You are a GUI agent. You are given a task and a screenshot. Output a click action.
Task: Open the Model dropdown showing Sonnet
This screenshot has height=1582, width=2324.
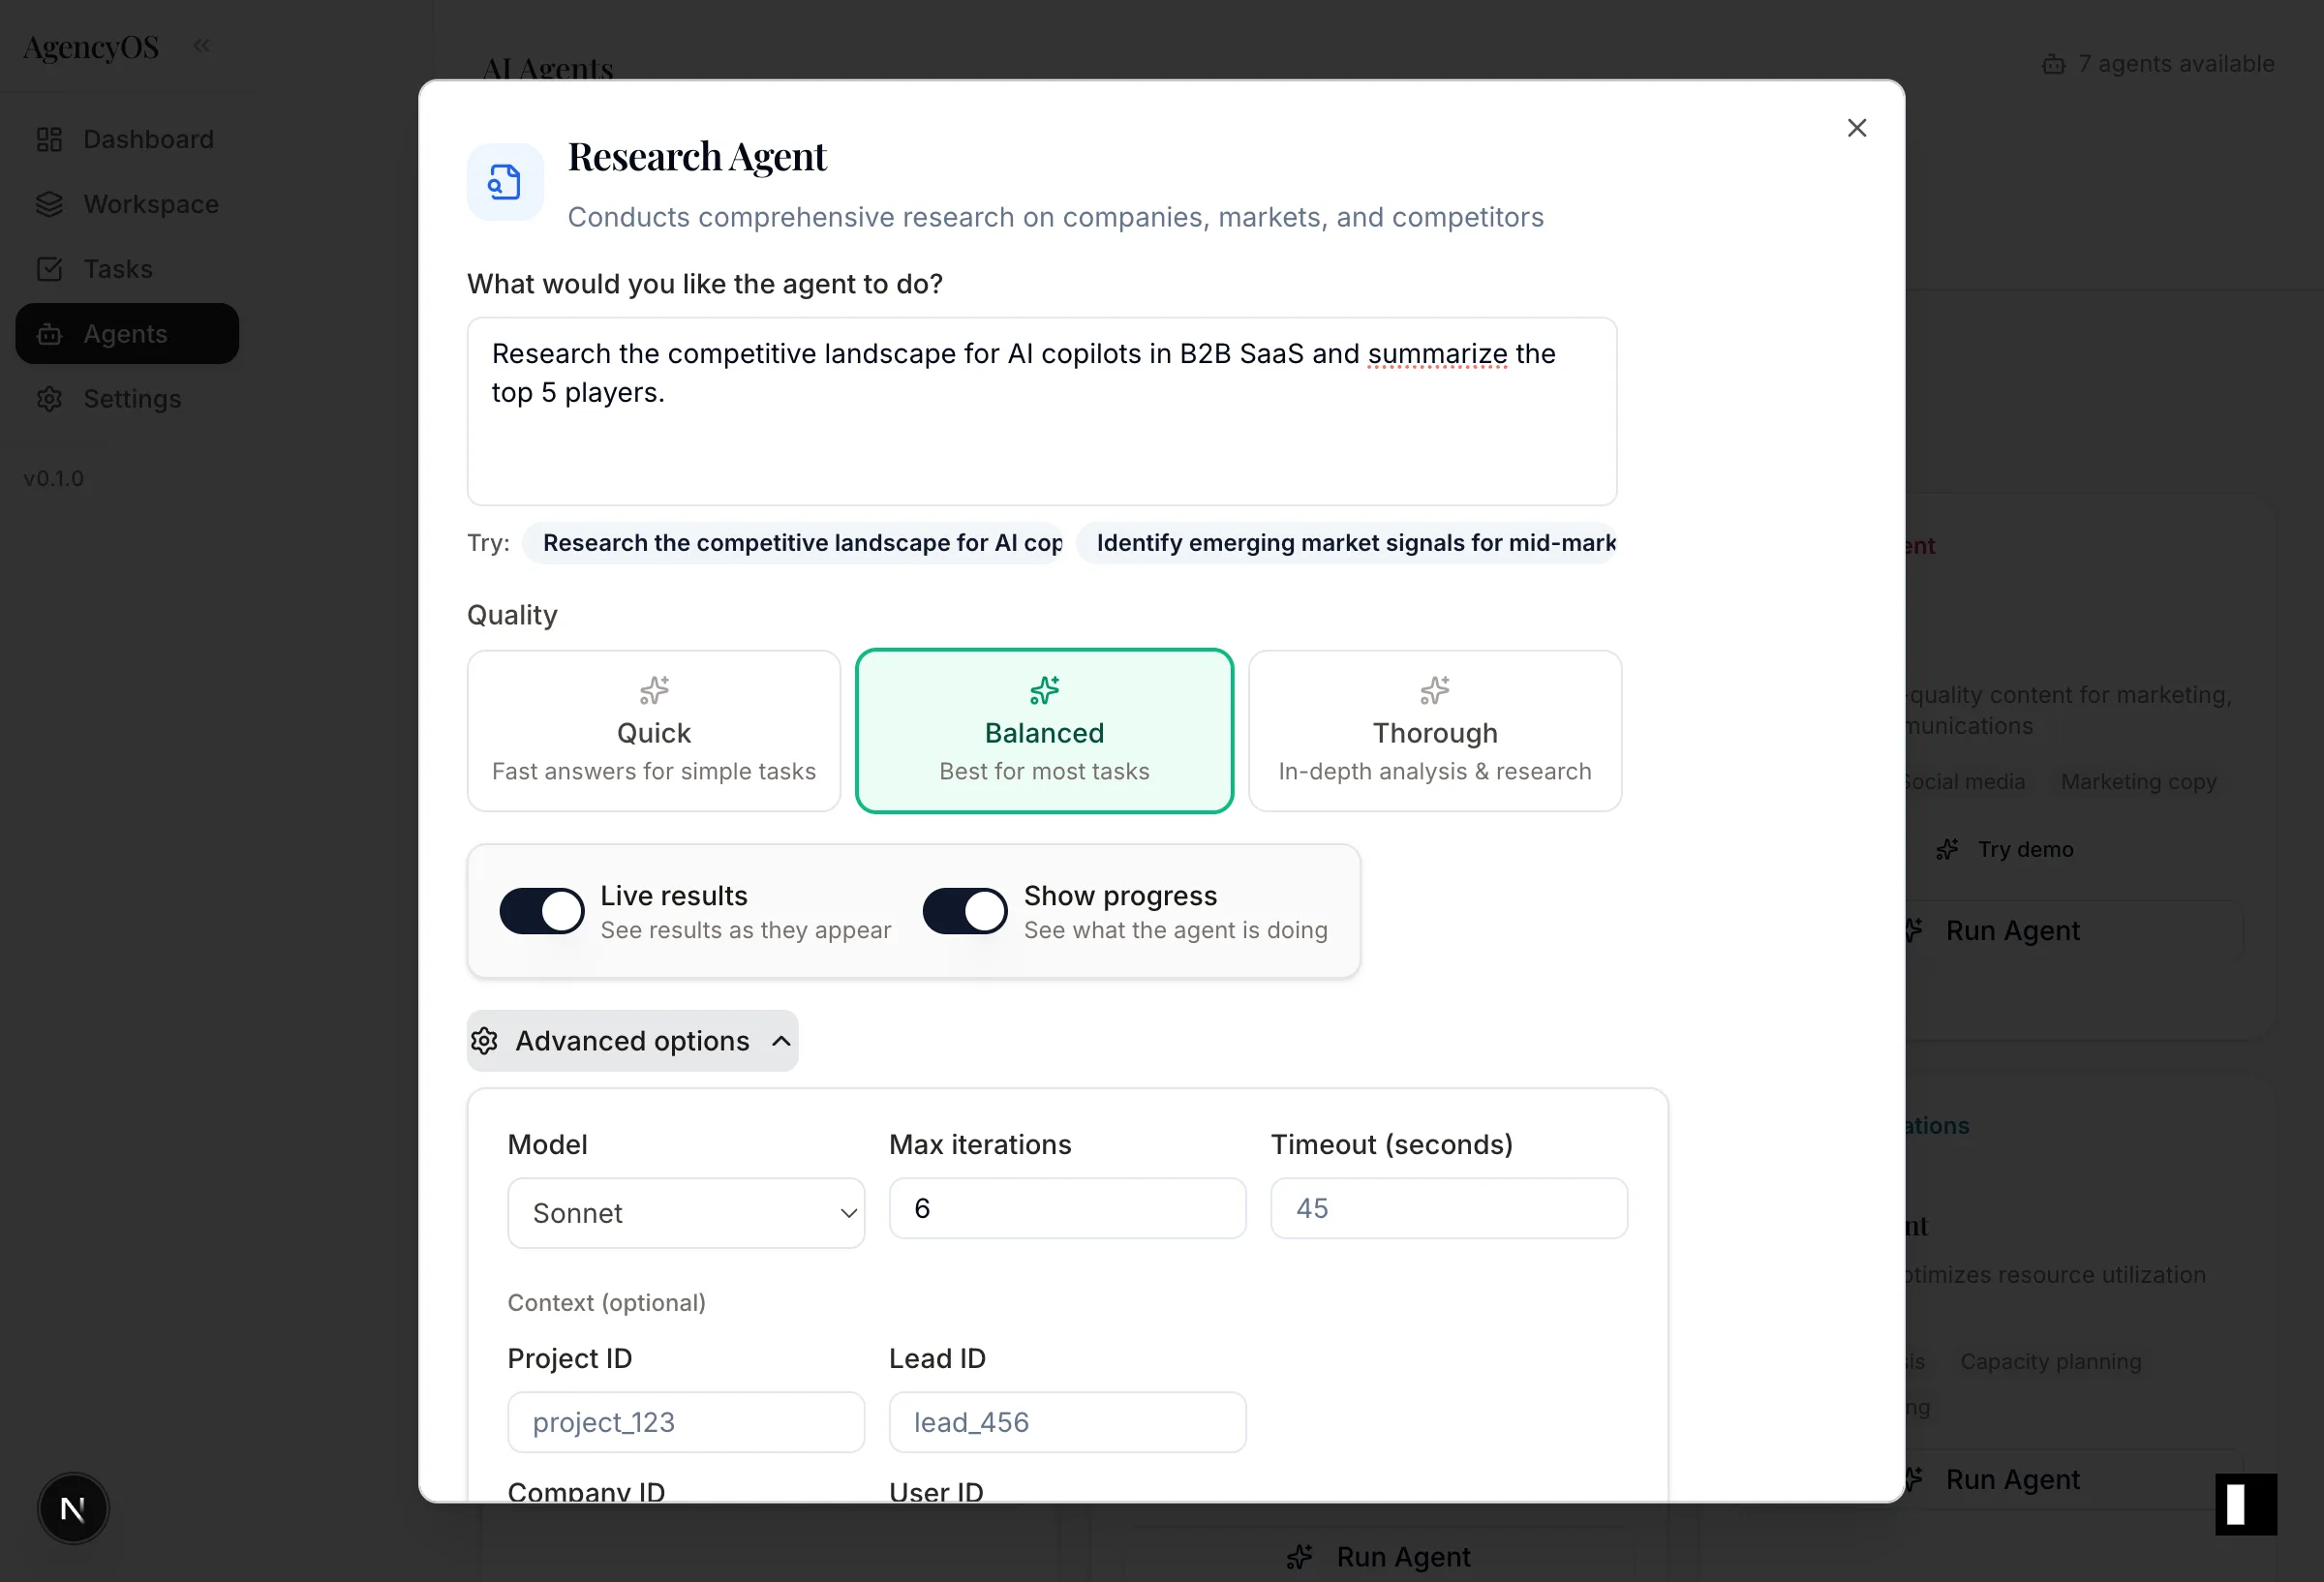coord(685,1212)
